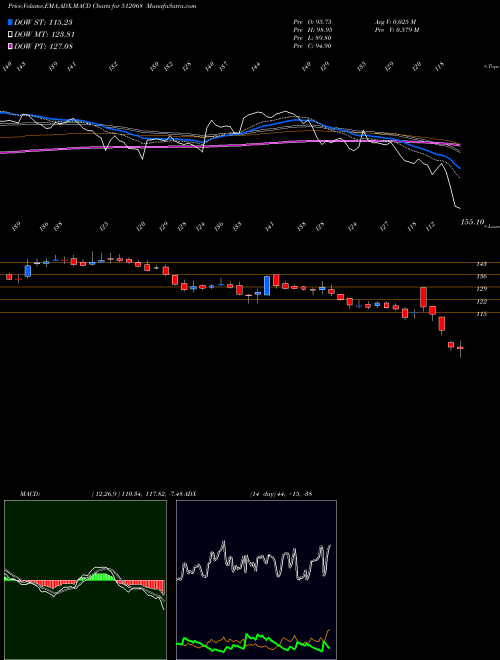Click the large blue candlestick near mid-chart
The image size is (500, 660).
pyautogui.click(x=267, y=286)
